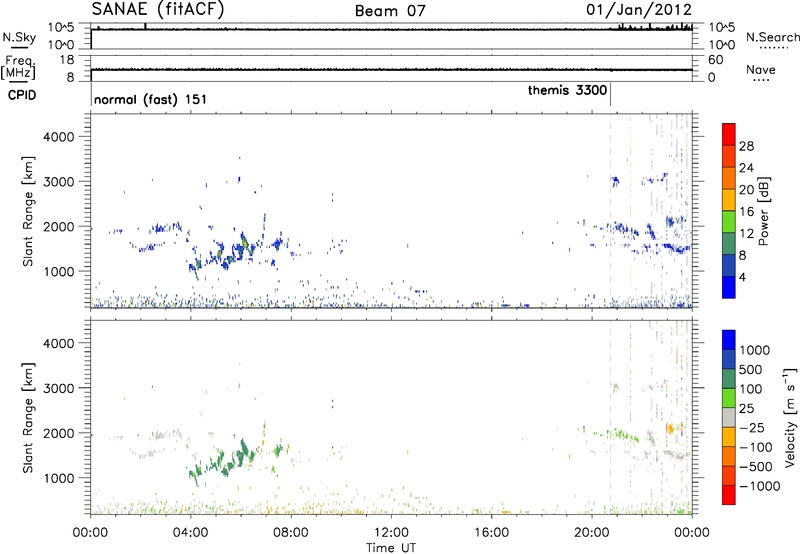
Task: Click the 16:00 time tick label
Action: (491, 533)
